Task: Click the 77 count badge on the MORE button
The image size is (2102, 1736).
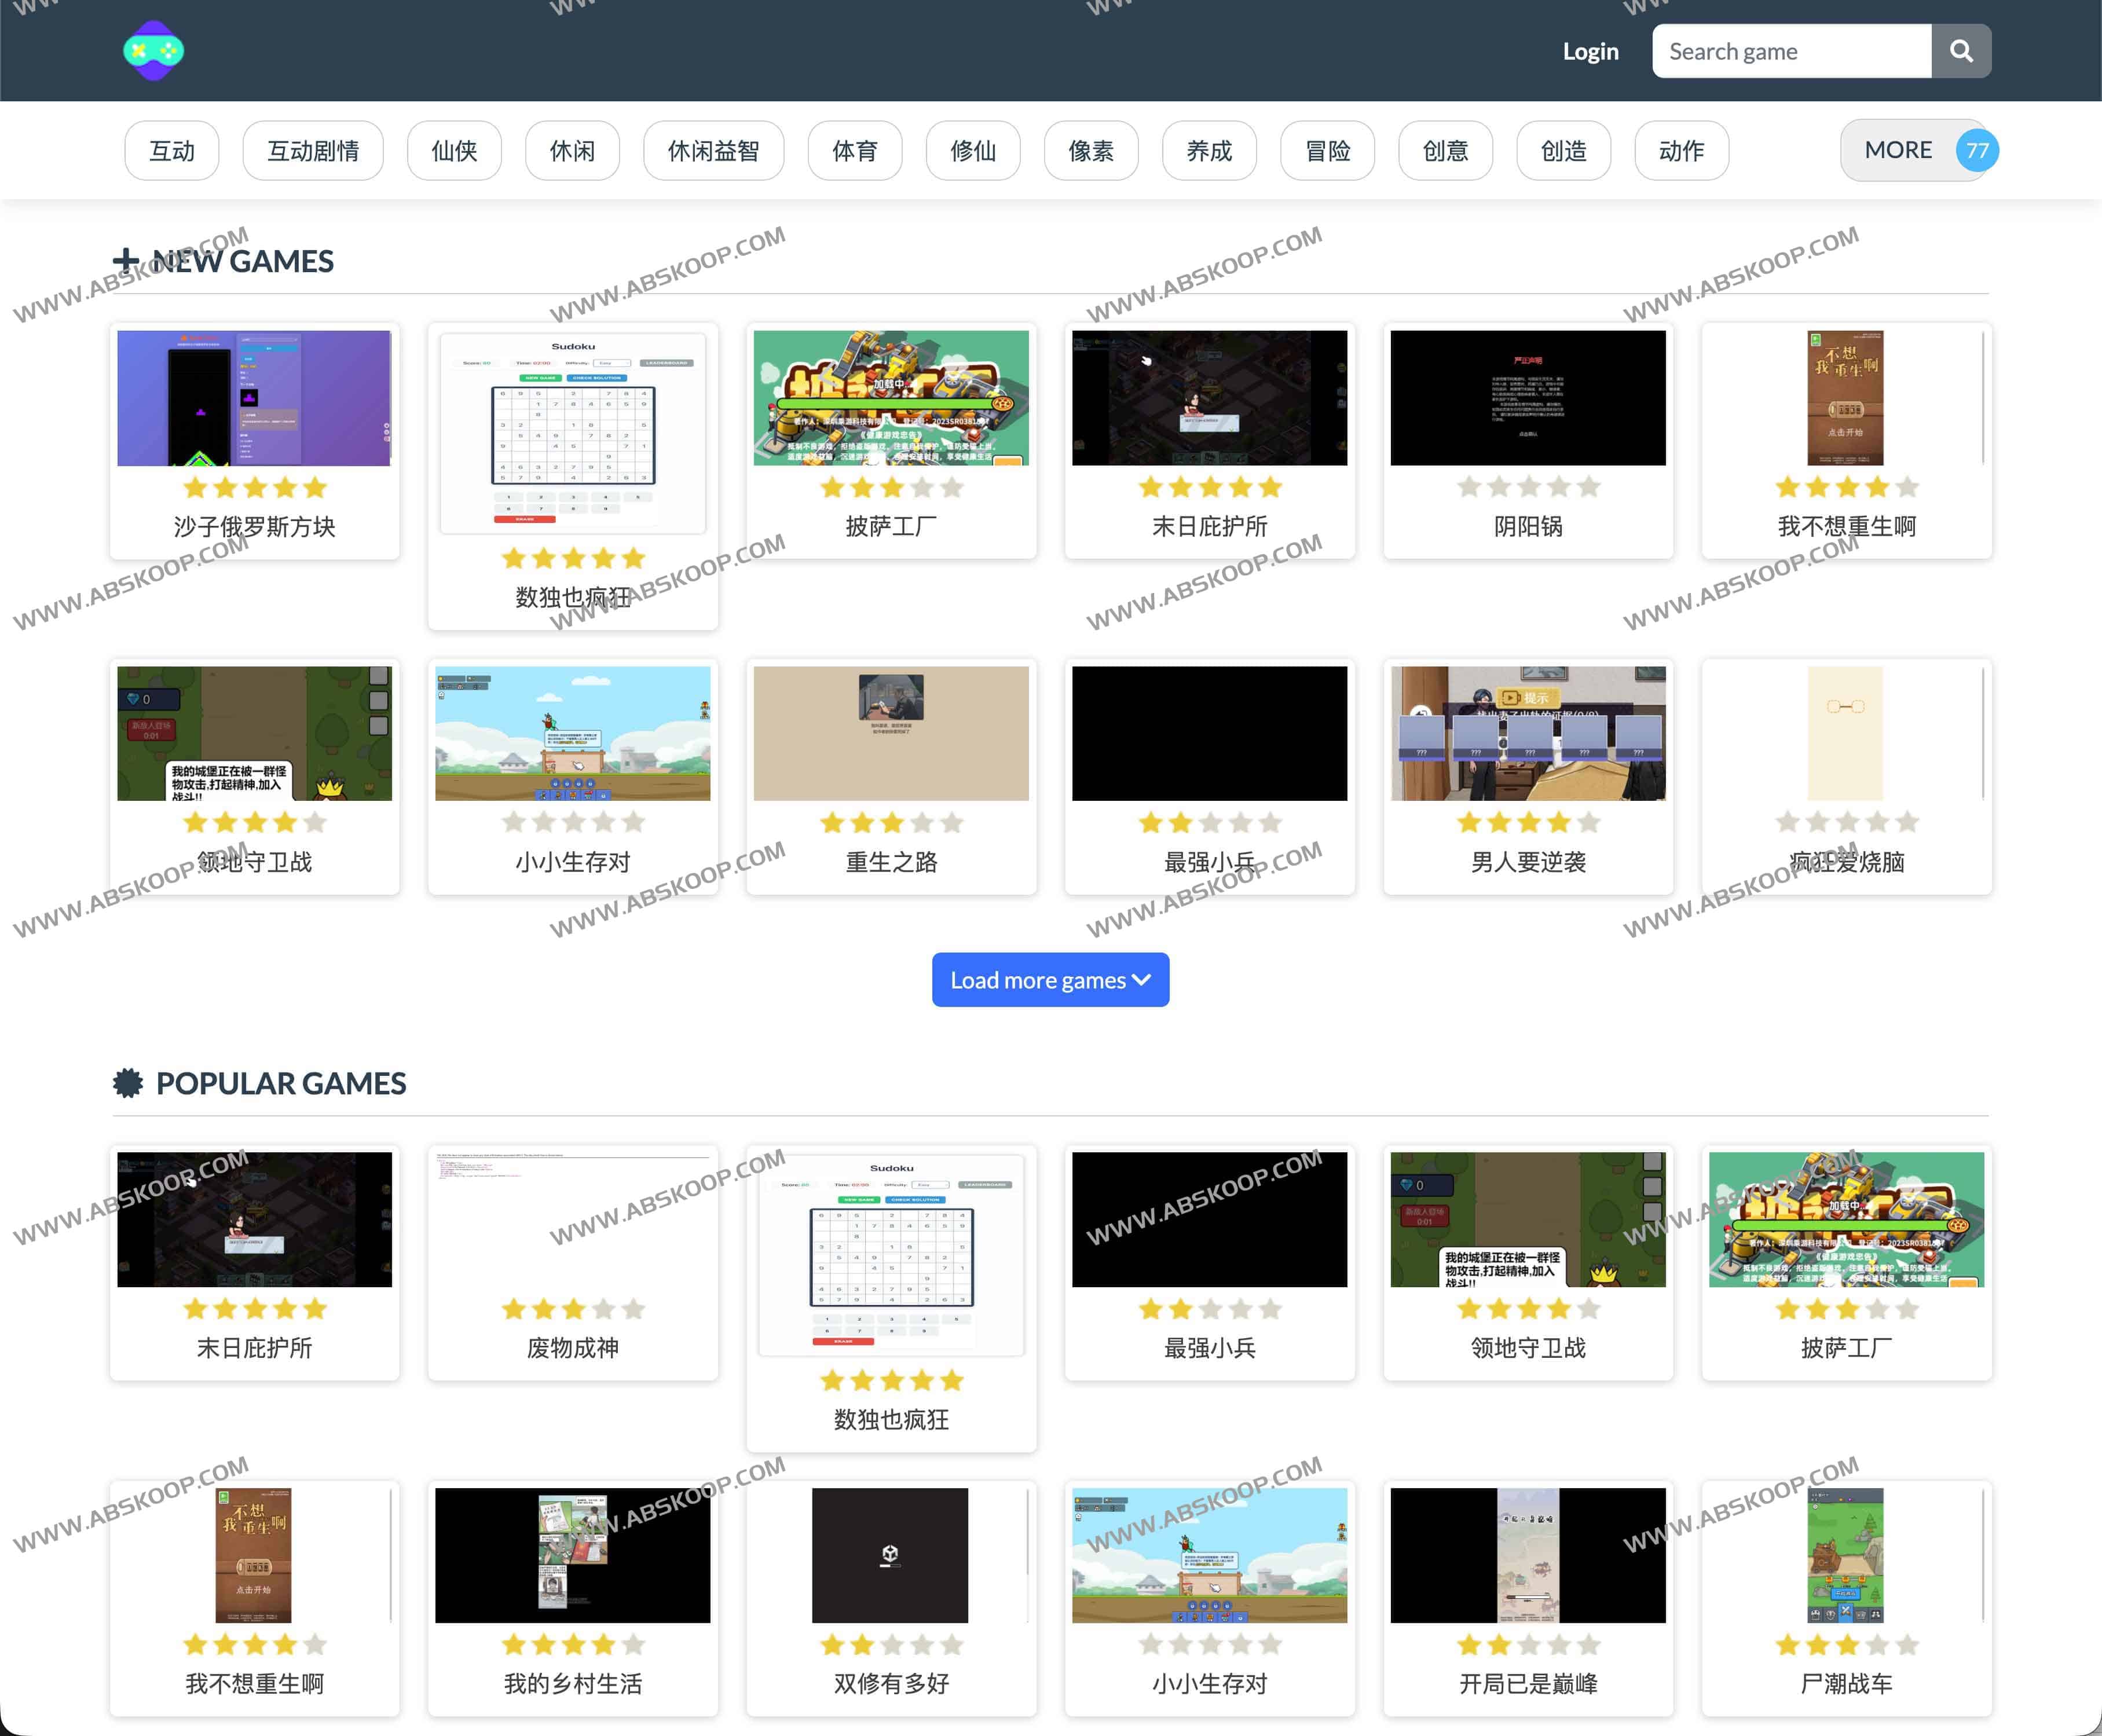Action: point(1977,150)
